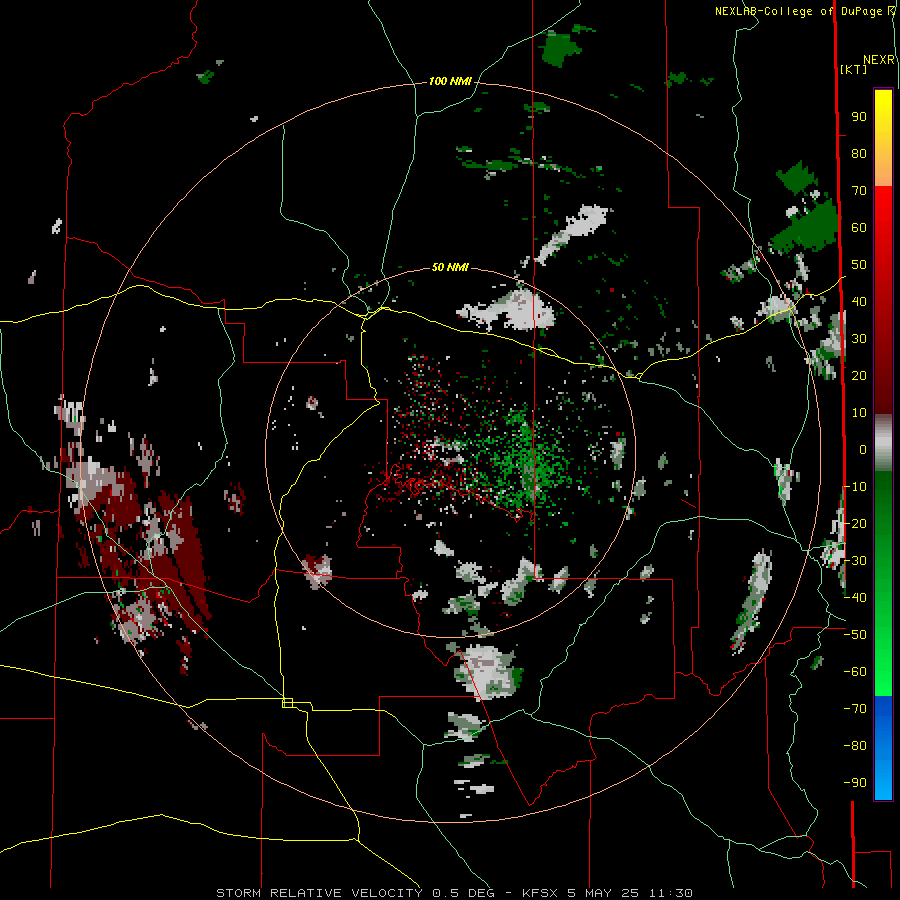Select the positive 70 value on velocity scale
This screenshot has width=900, height=900.
point(859,191)
